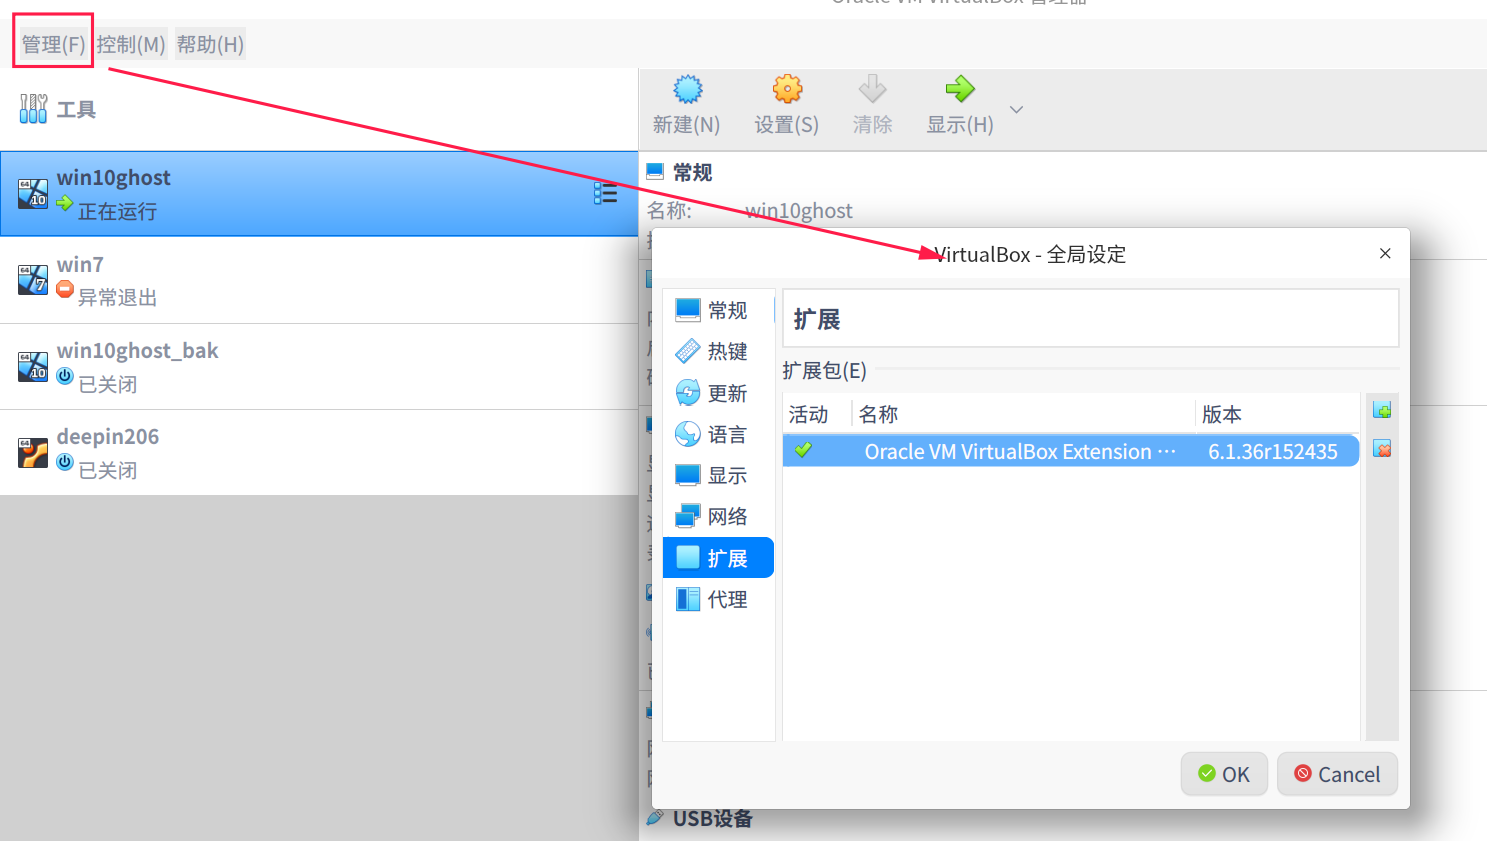Click the win7 machine name
Image resolution: width=1487 pixels, height=841 pixels.
pyautogui.click(x=80, y=265)
